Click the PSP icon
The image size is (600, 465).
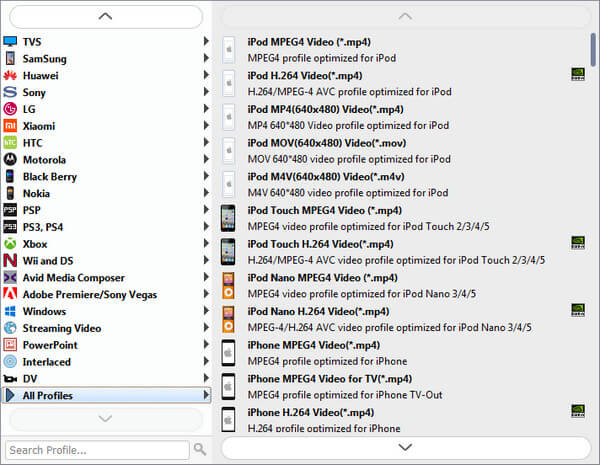(x=10, y=210)
